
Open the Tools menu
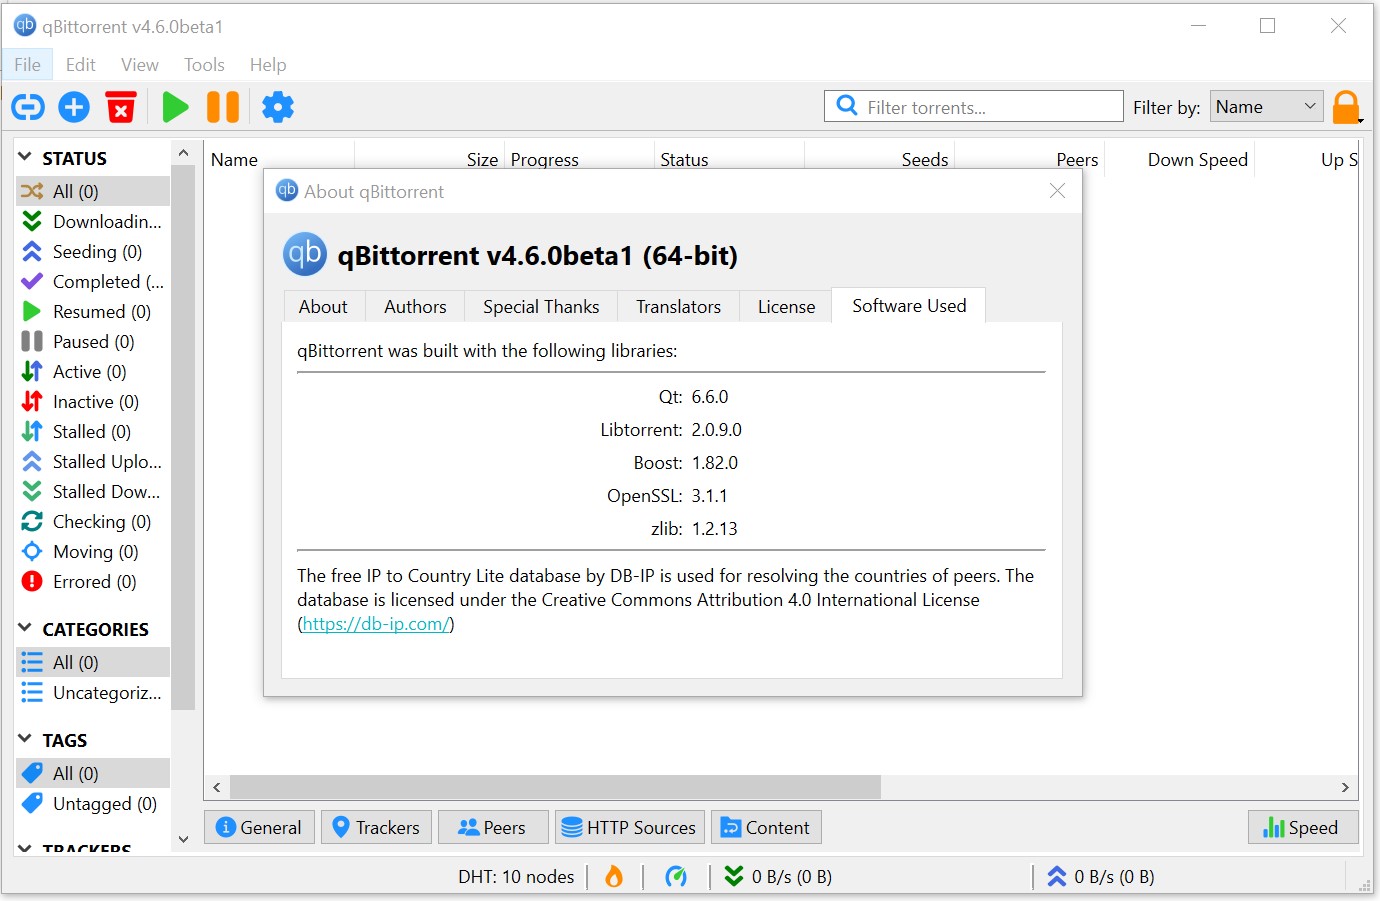[x=204, y=64]
